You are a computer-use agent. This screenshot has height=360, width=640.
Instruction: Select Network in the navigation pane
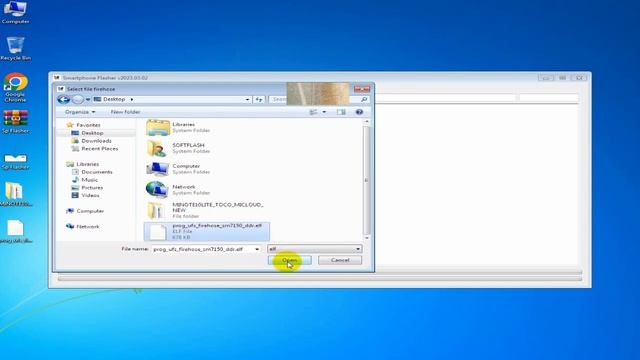coord(87,227)
